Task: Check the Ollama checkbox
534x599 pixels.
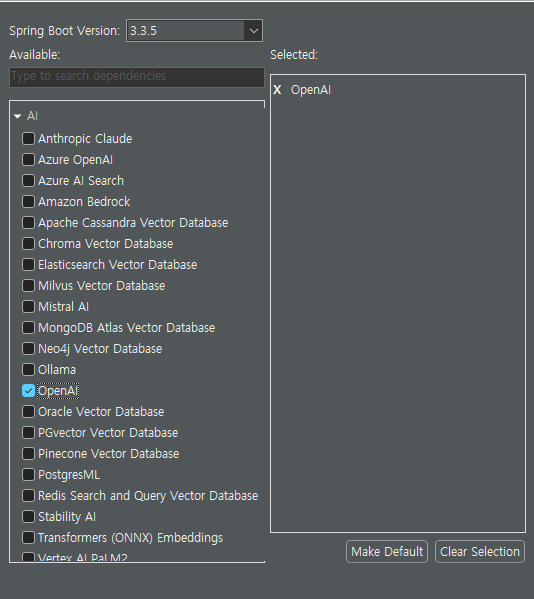Action: click(x=28, y=370)
